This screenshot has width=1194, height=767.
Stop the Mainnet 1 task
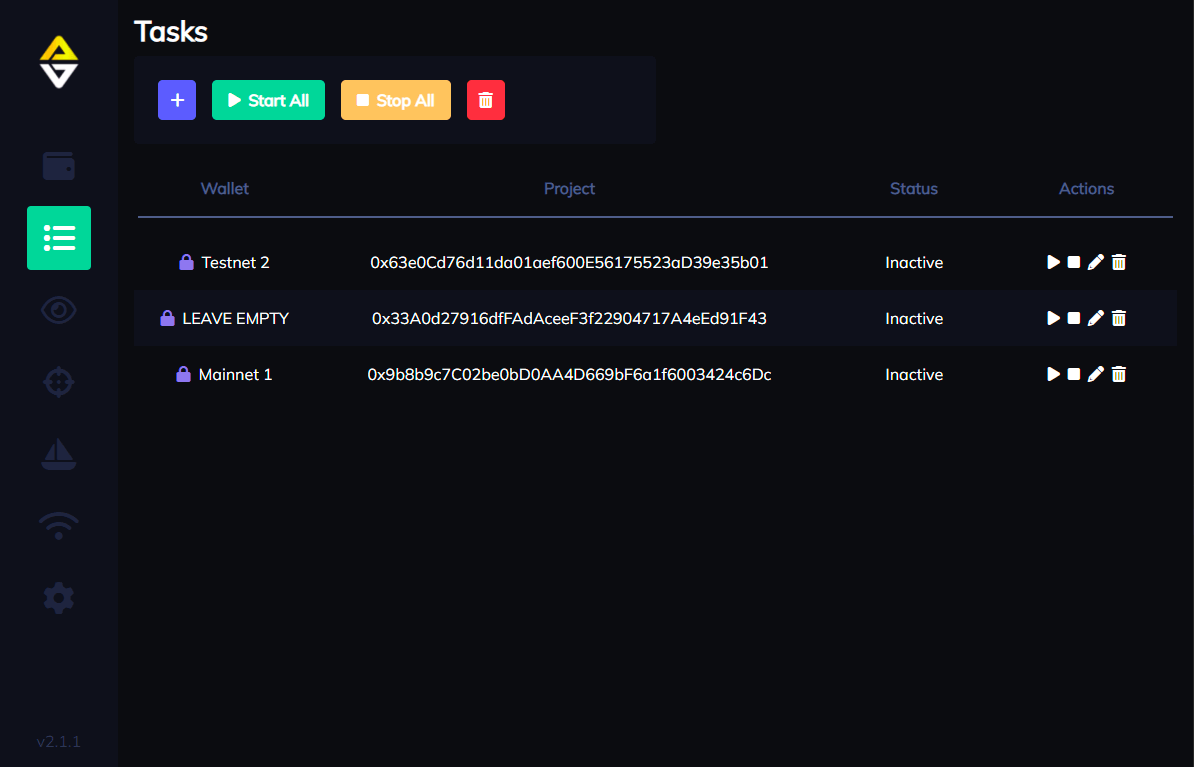pos(1074,374)
